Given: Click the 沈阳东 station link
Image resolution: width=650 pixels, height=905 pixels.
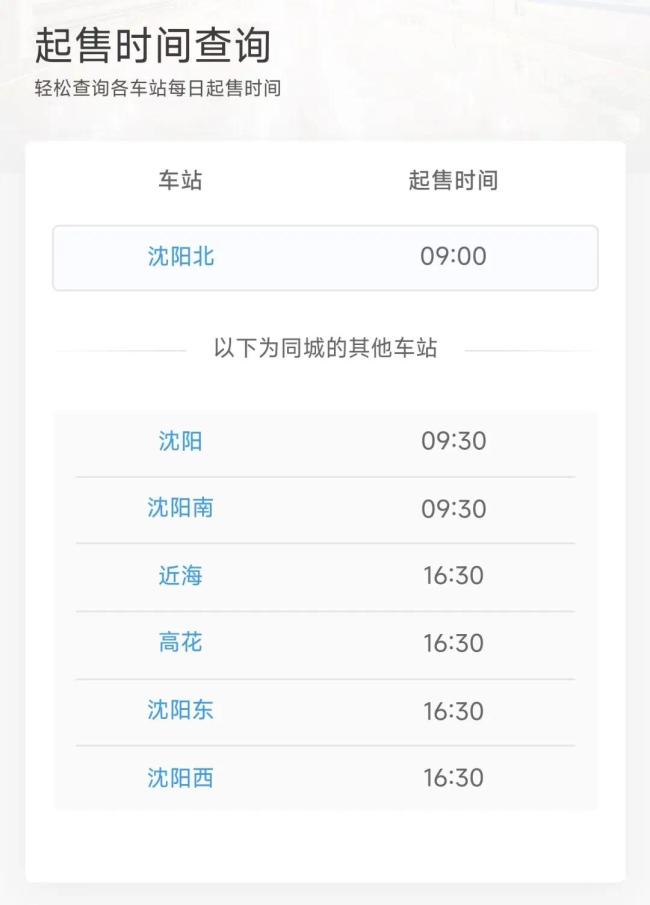Looking at the screenshot, I should point(178,710).
